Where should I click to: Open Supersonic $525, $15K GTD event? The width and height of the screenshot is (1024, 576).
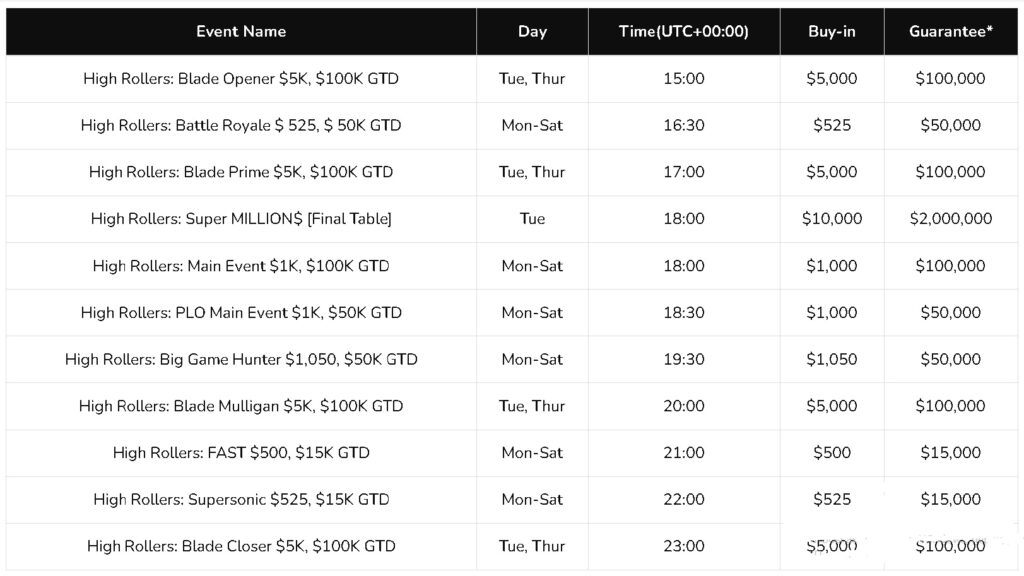[241, 499]
